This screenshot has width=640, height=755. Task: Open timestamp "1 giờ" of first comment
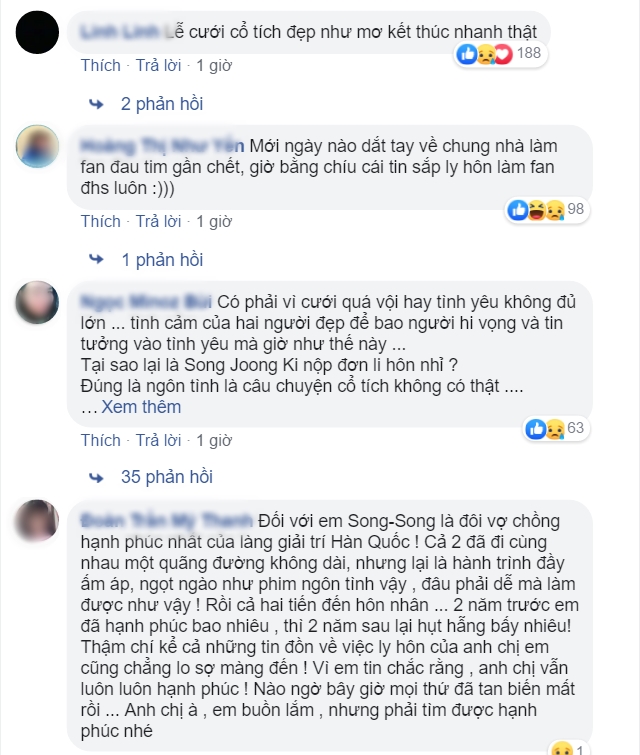214,65
